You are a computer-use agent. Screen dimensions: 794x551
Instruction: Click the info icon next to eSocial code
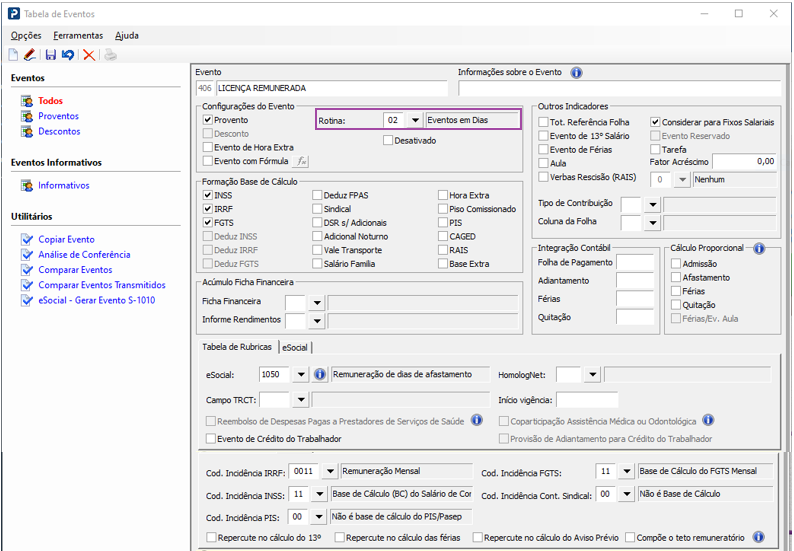tap(321, 374)
